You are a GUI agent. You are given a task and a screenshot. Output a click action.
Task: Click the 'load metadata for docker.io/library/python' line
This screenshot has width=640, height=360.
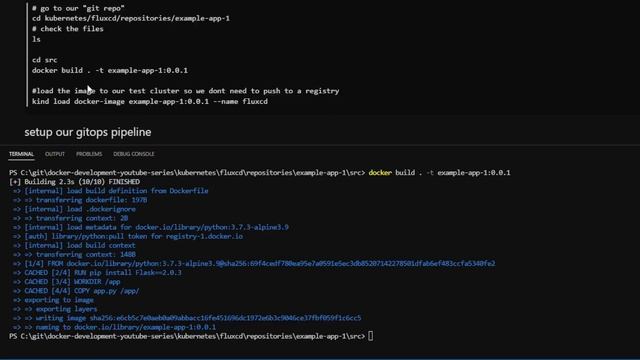click(151, 227)
